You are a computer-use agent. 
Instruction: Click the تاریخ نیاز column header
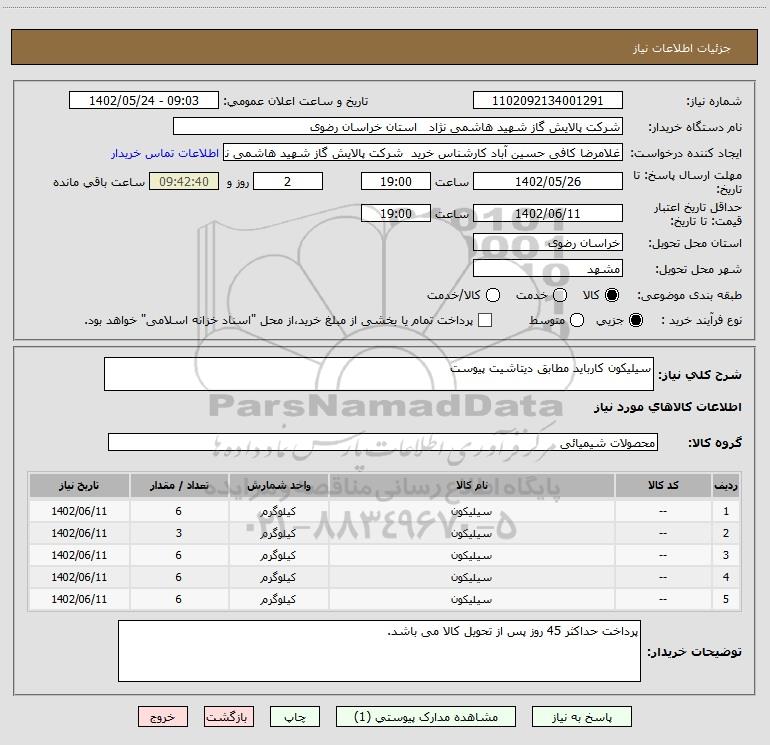pyautogui.click(x=79, y=486)
